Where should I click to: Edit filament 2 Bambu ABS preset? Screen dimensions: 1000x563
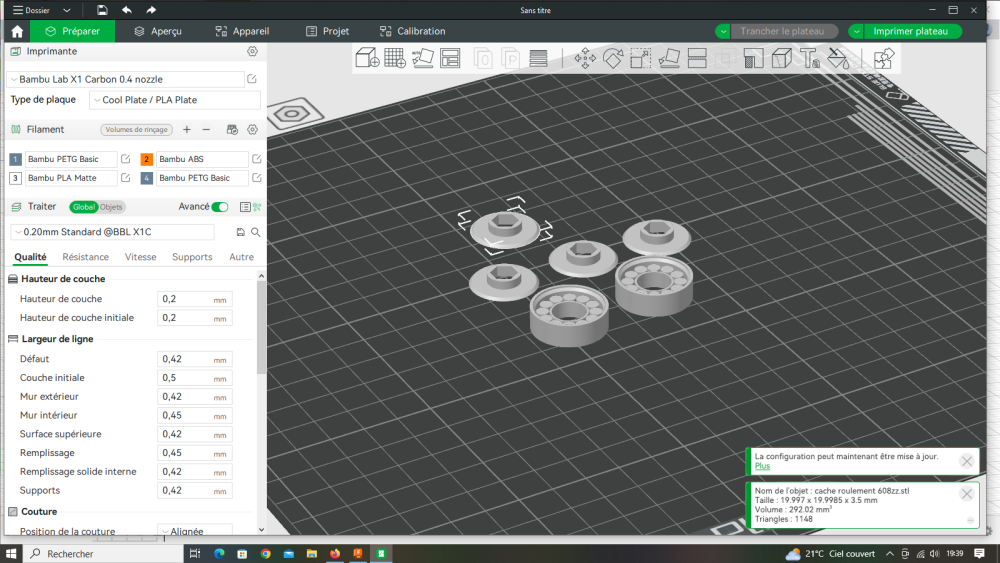pos(256,159)
